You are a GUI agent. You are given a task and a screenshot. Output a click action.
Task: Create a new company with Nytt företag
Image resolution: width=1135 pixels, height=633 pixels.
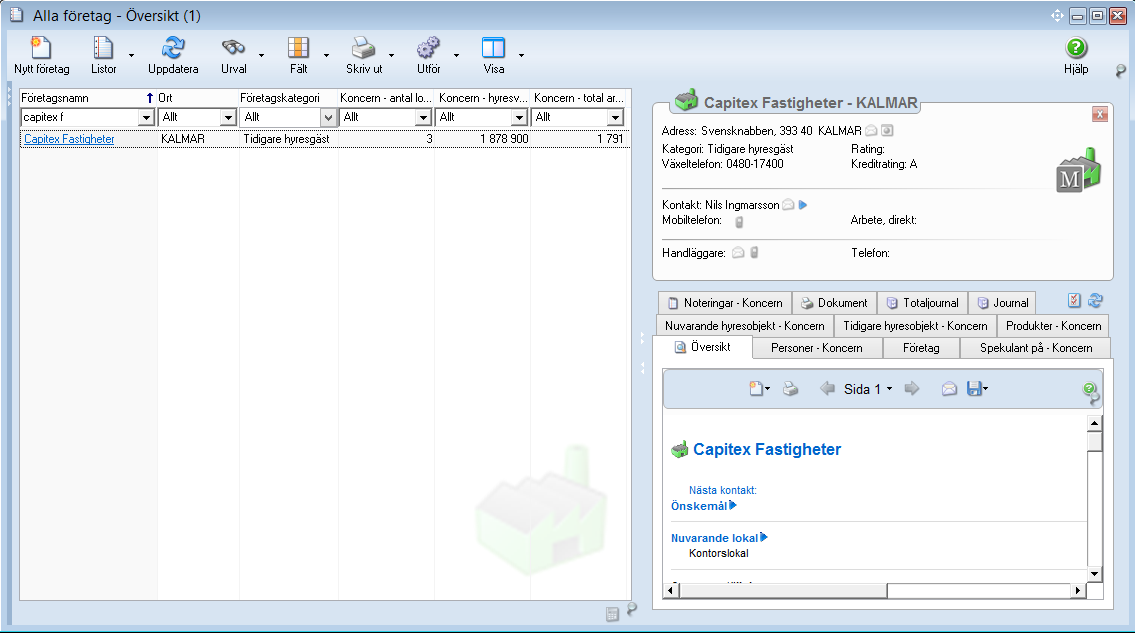click(41, 55)
